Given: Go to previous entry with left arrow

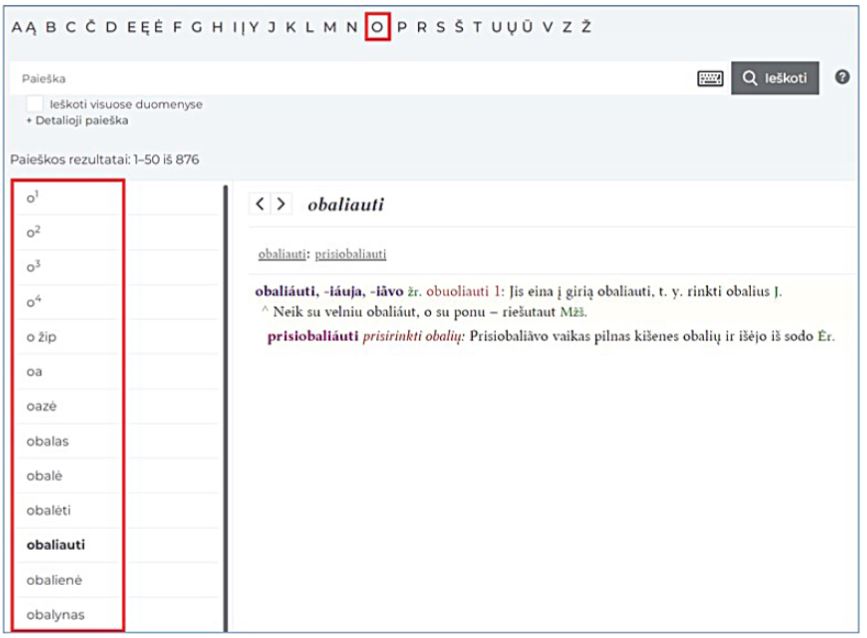Looking at the screenshot, I should click(260, 204).
